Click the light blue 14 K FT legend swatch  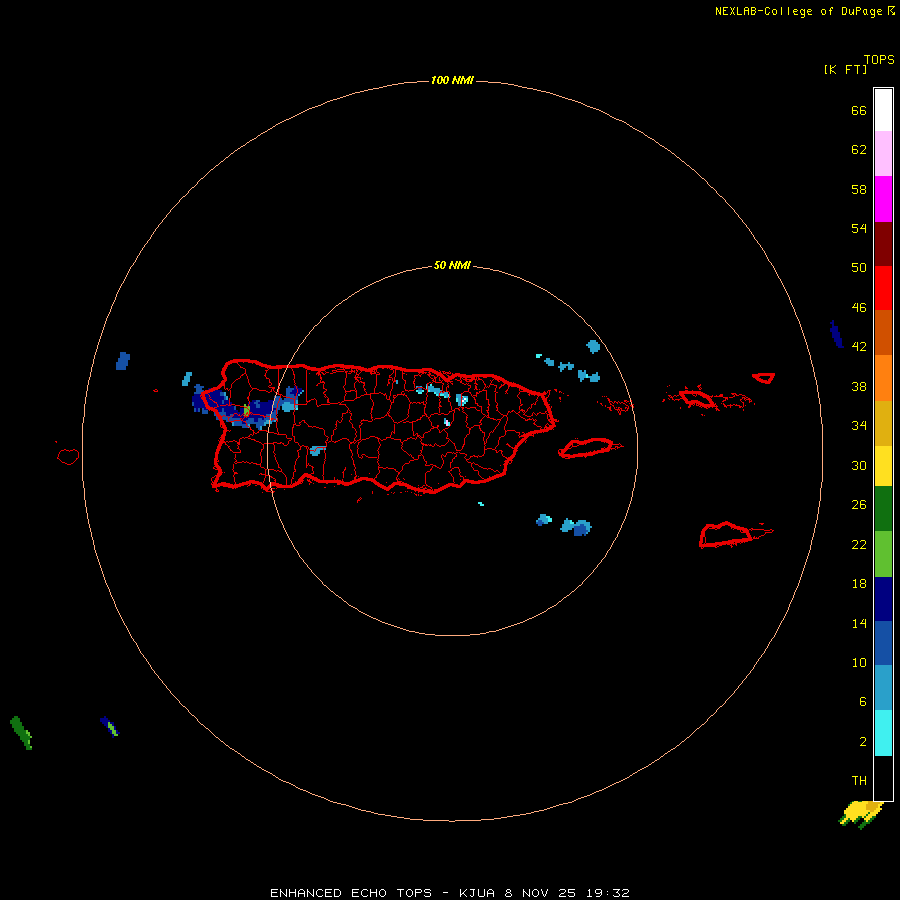[x=883, y=688]
